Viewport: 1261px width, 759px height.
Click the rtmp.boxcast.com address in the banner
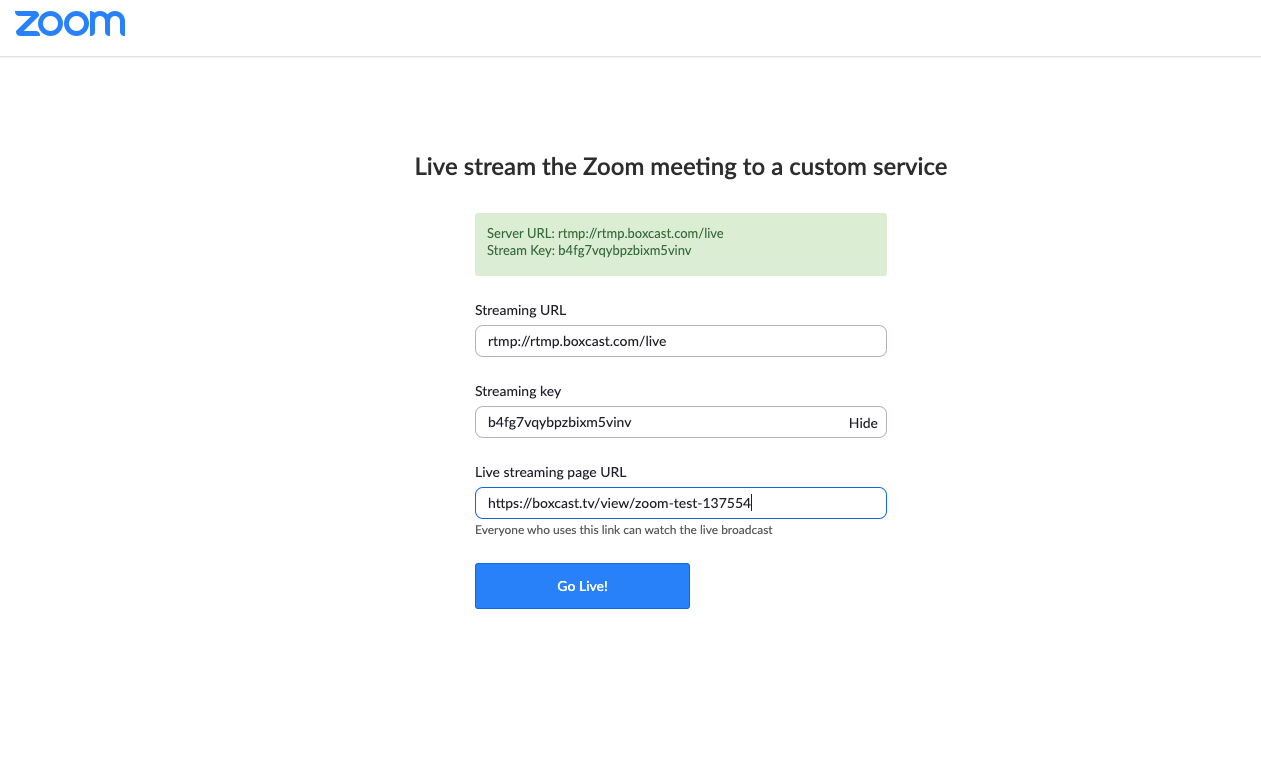640,233
